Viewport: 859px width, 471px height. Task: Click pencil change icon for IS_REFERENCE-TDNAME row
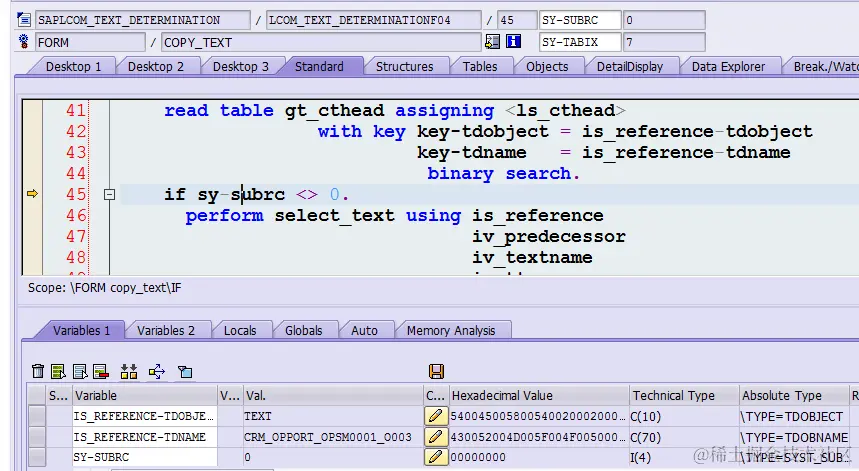click(x=436, y=437)
